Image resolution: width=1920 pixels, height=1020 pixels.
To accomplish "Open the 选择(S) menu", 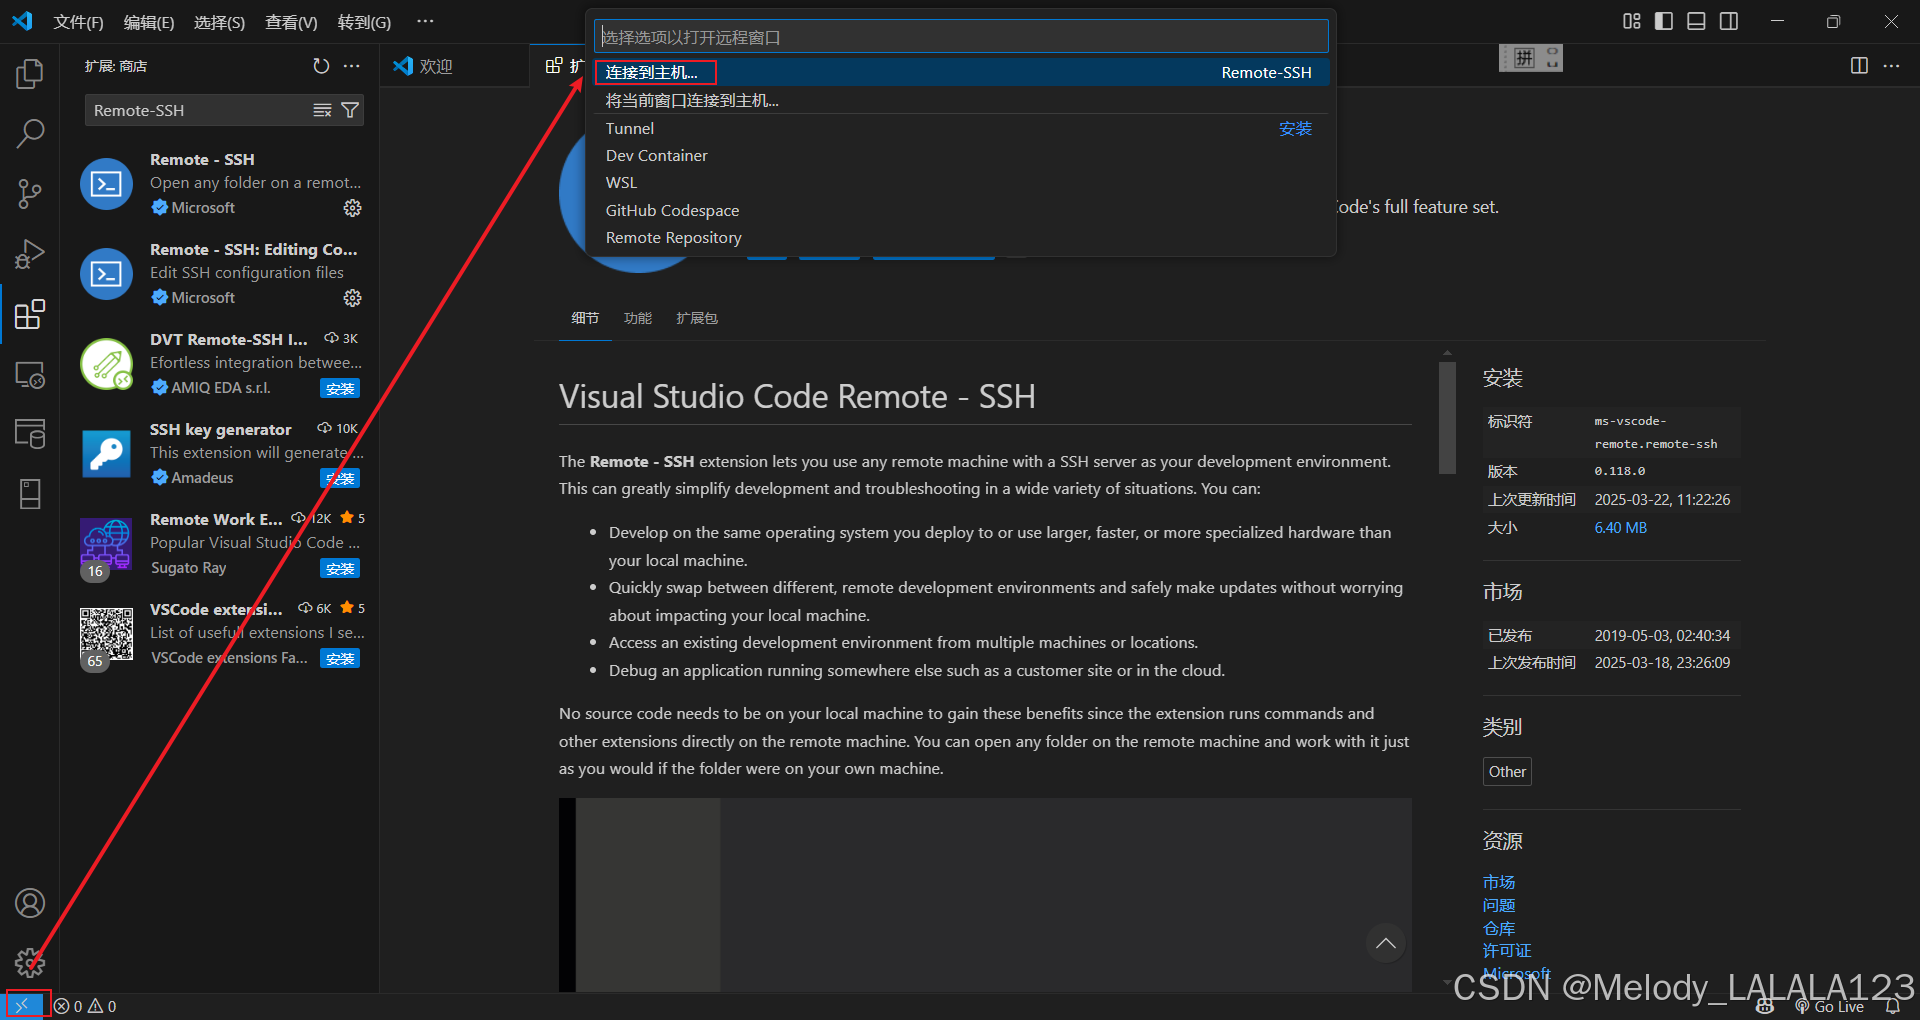I will [x=220, y=22].
